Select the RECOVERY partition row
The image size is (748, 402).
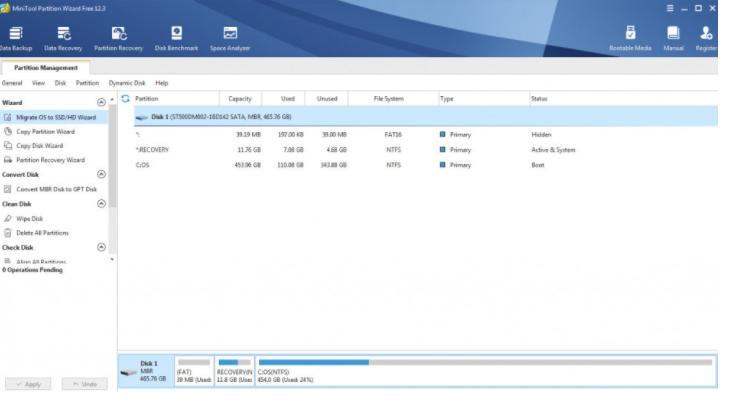click(426, 150)
